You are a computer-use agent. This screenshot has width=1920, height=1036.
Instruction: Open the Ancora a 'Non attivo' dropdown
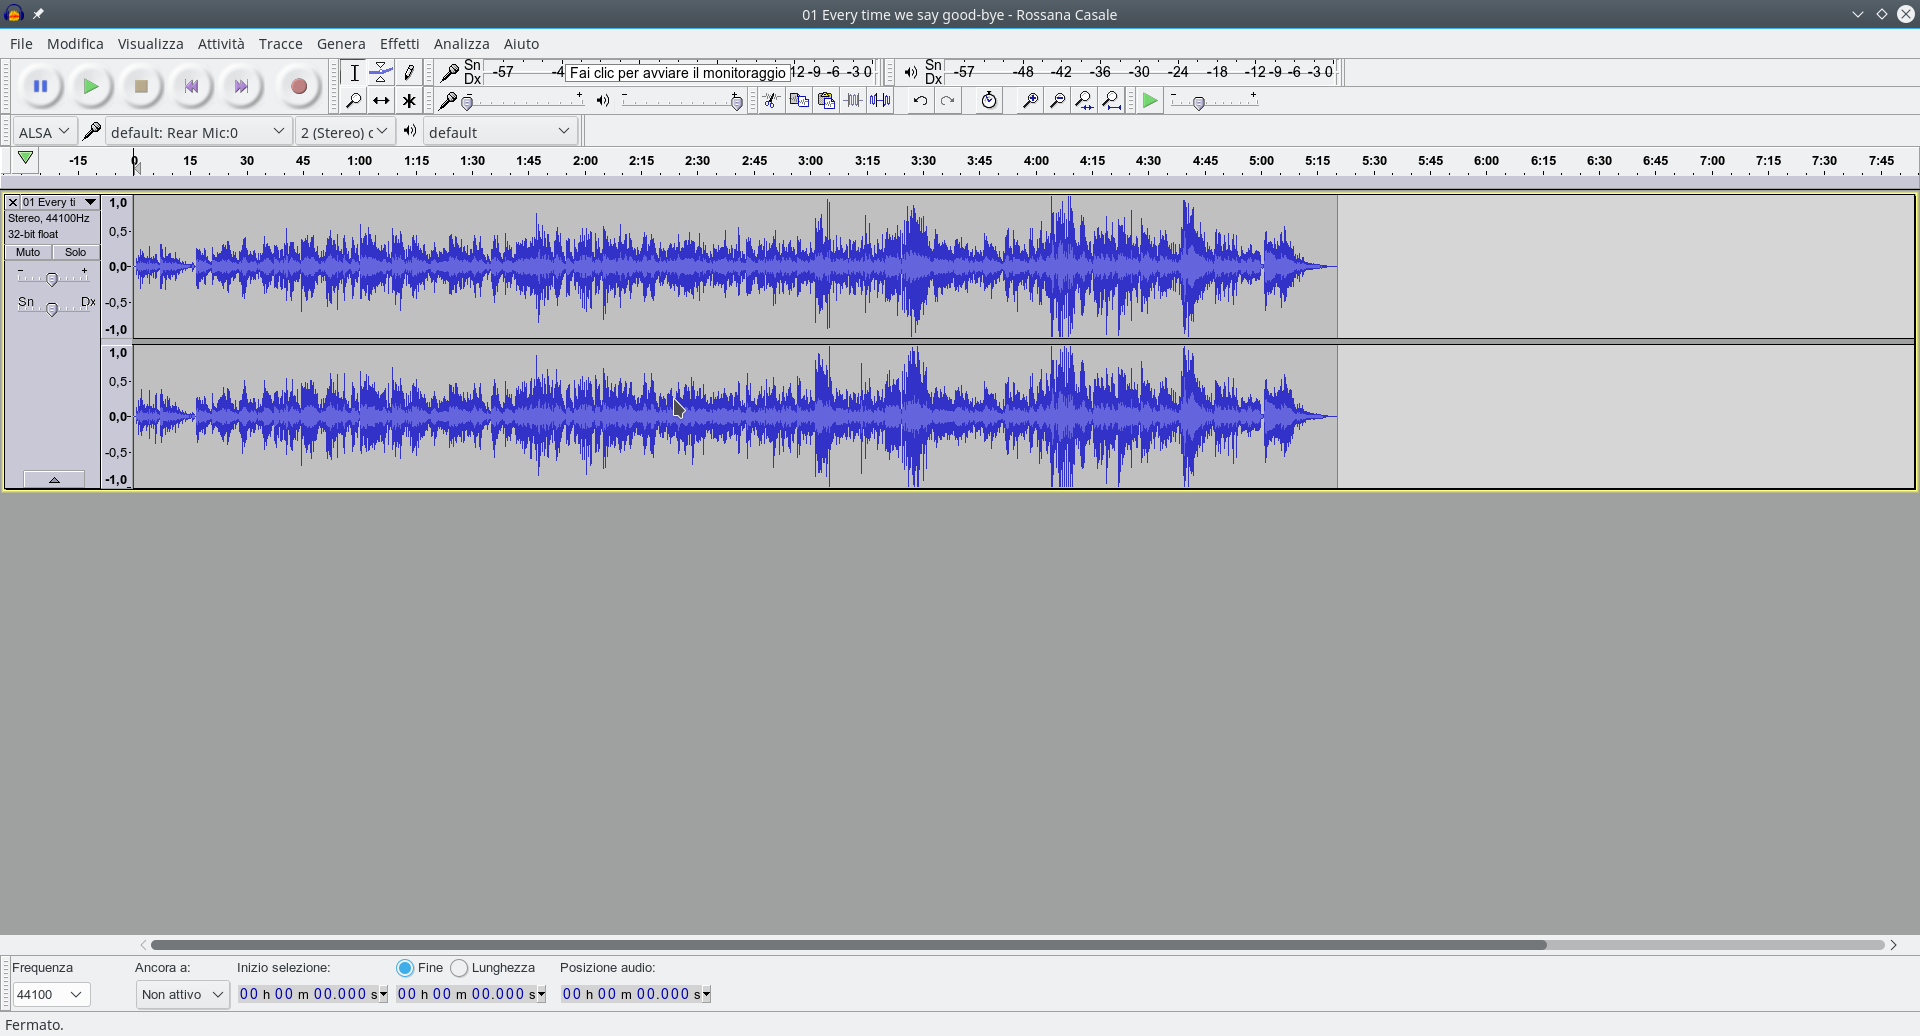click(x=182, y=995)
